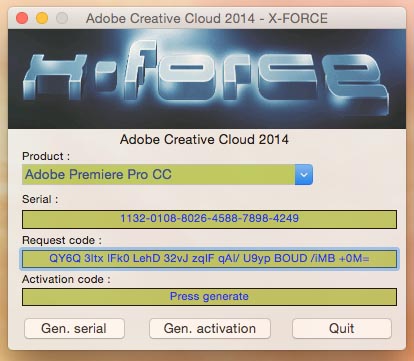This screenshot has width=414, height=361.
Task: Open the Product dropdown arrow
Action: pyautogui.click(x=304, y=174)
